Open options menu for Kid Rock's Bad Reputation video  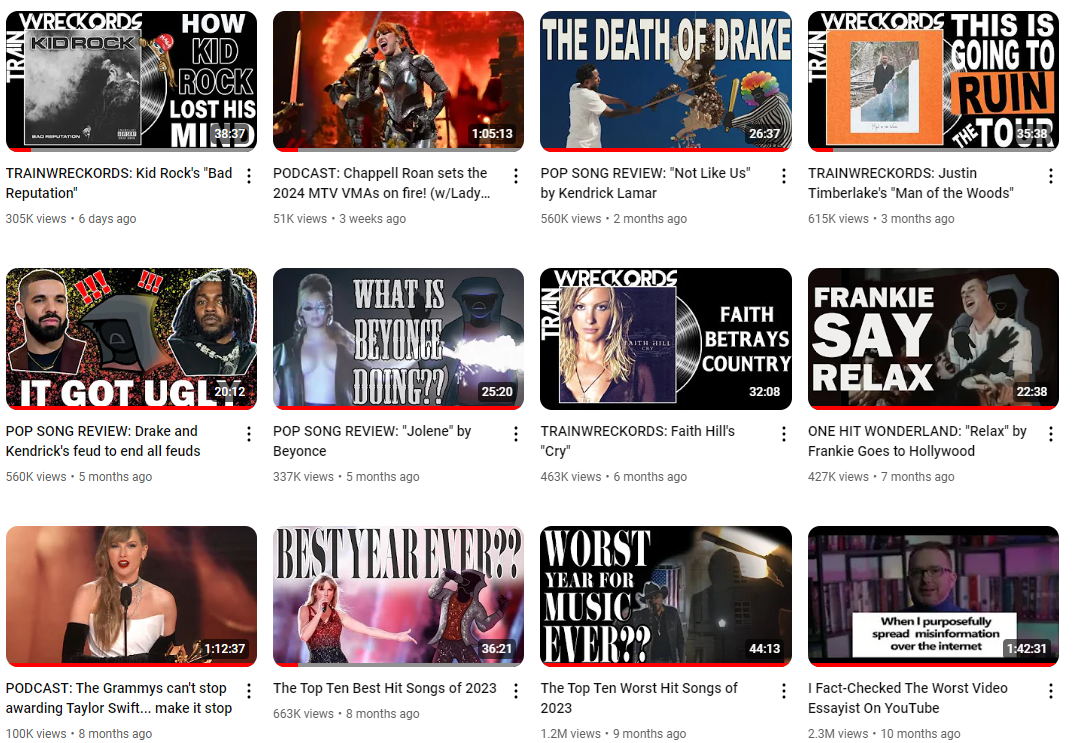pyautogui.click(x=249, y=176)
